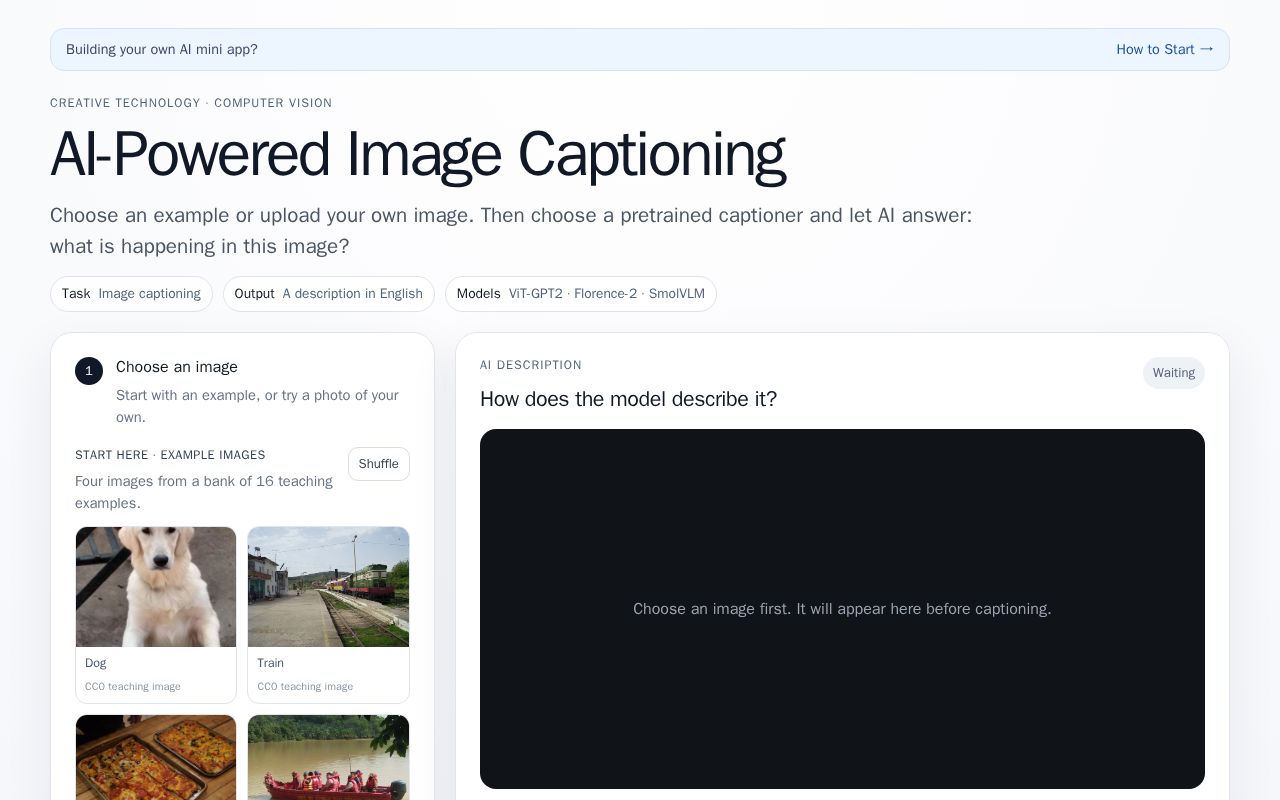The height and width of the screenshot is (800, 1280).
Task: Click the 'Start here · Example images' label
Action: (x=170, y=455)
